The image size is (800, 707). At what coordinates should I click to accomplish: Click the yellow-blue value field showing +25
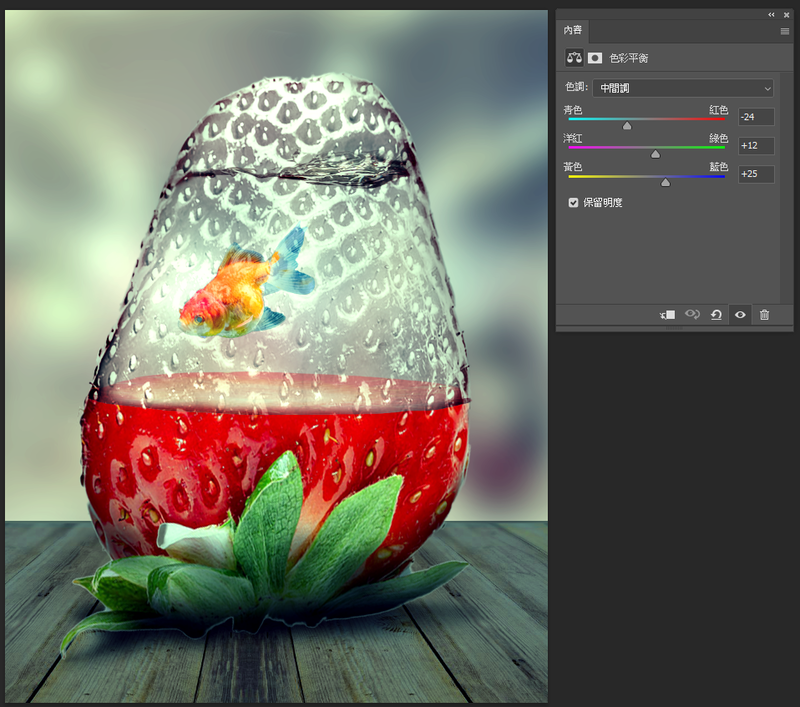(755, 175)
